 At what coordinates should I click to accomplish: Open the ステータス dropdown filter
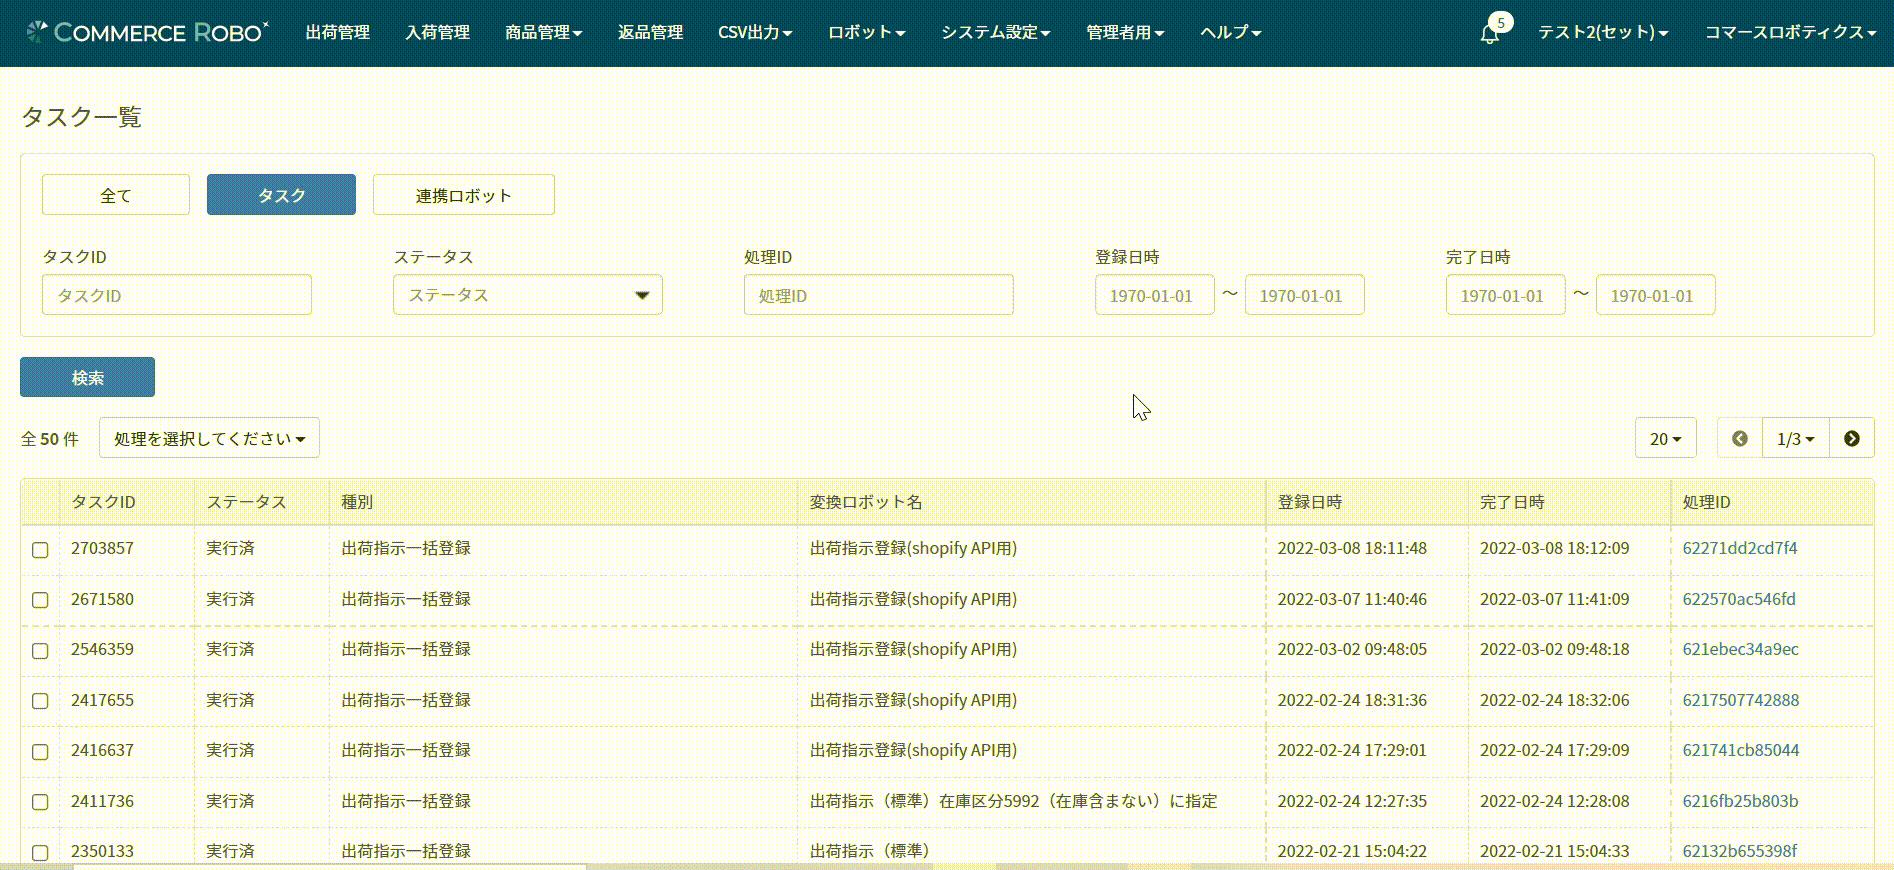[528, 295]
